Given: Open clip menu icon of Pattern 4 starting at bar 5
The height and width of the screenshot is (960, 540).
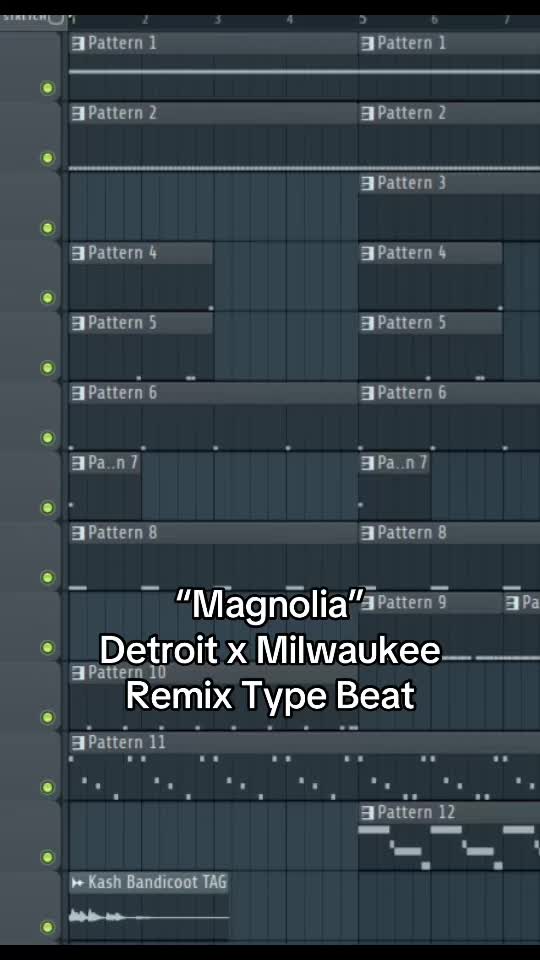Looking at the screenshot, I should point(367,253).
